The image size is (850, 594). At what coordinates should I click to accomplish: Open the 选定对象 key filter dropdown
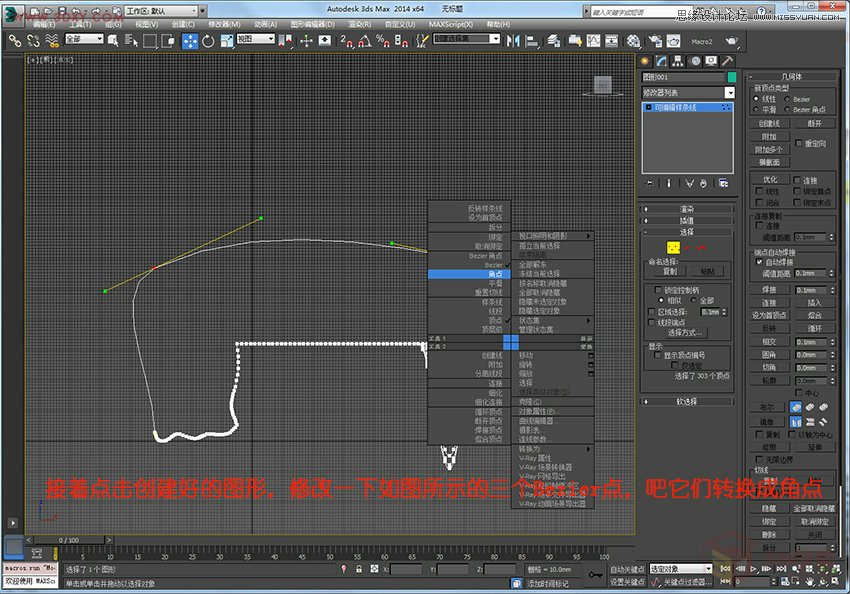(x=681, y=569)
